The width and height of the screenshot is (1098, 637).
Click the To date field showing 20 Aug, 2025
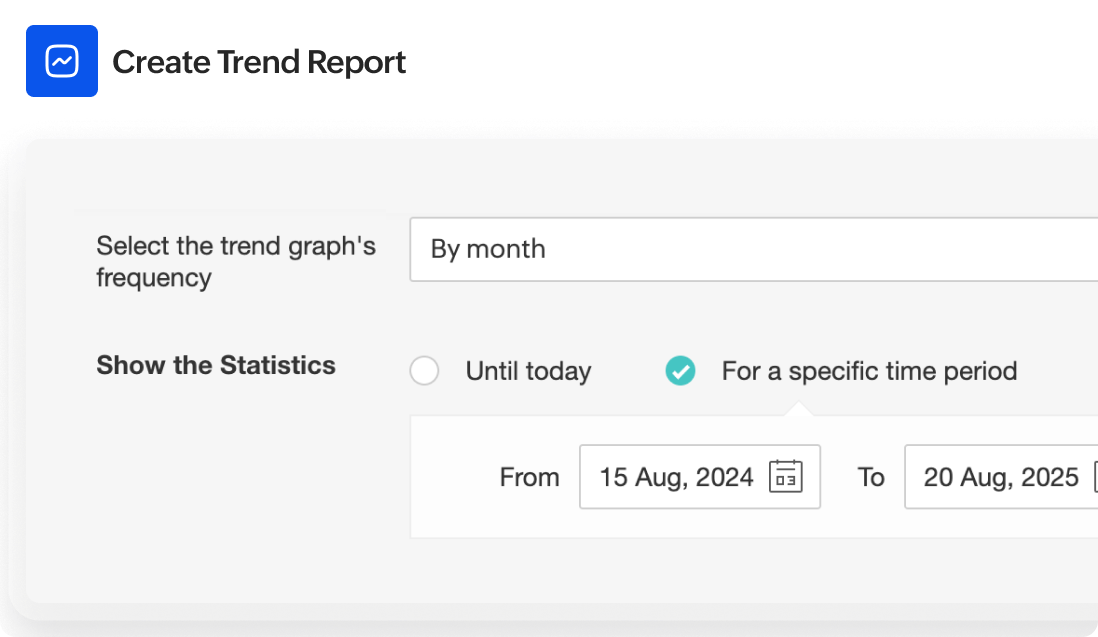(1000, 477)
